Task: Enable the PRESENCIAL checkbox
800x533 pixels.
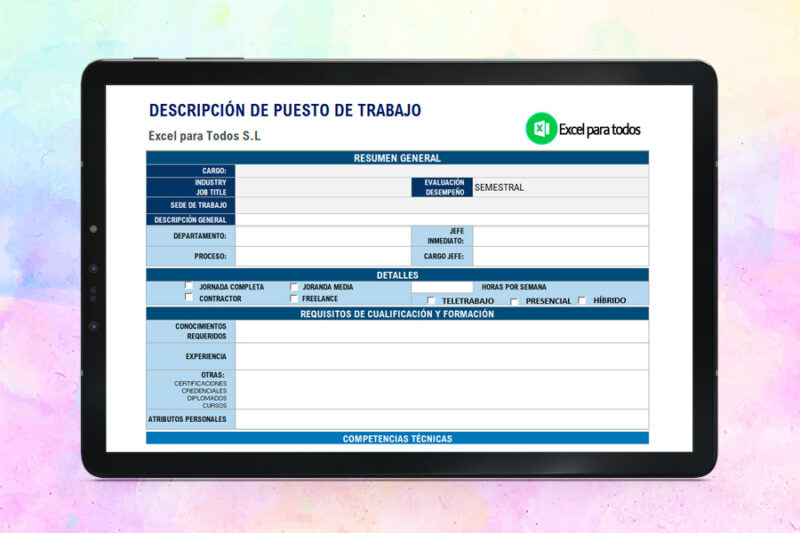Action: click(x=514, y=301)
